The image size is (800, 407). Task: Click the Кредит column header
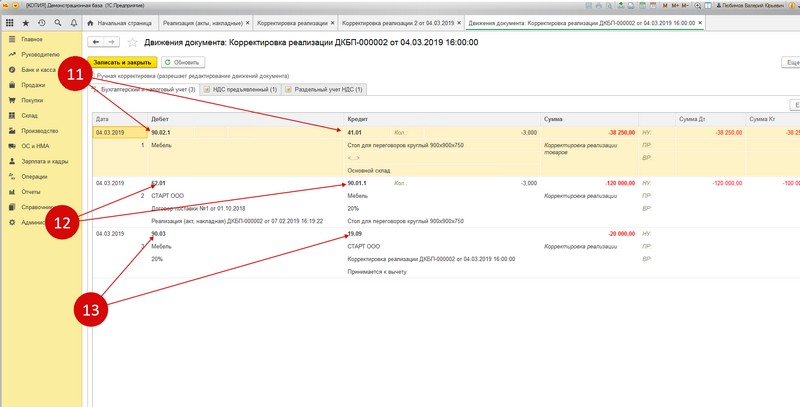[442, 119]
